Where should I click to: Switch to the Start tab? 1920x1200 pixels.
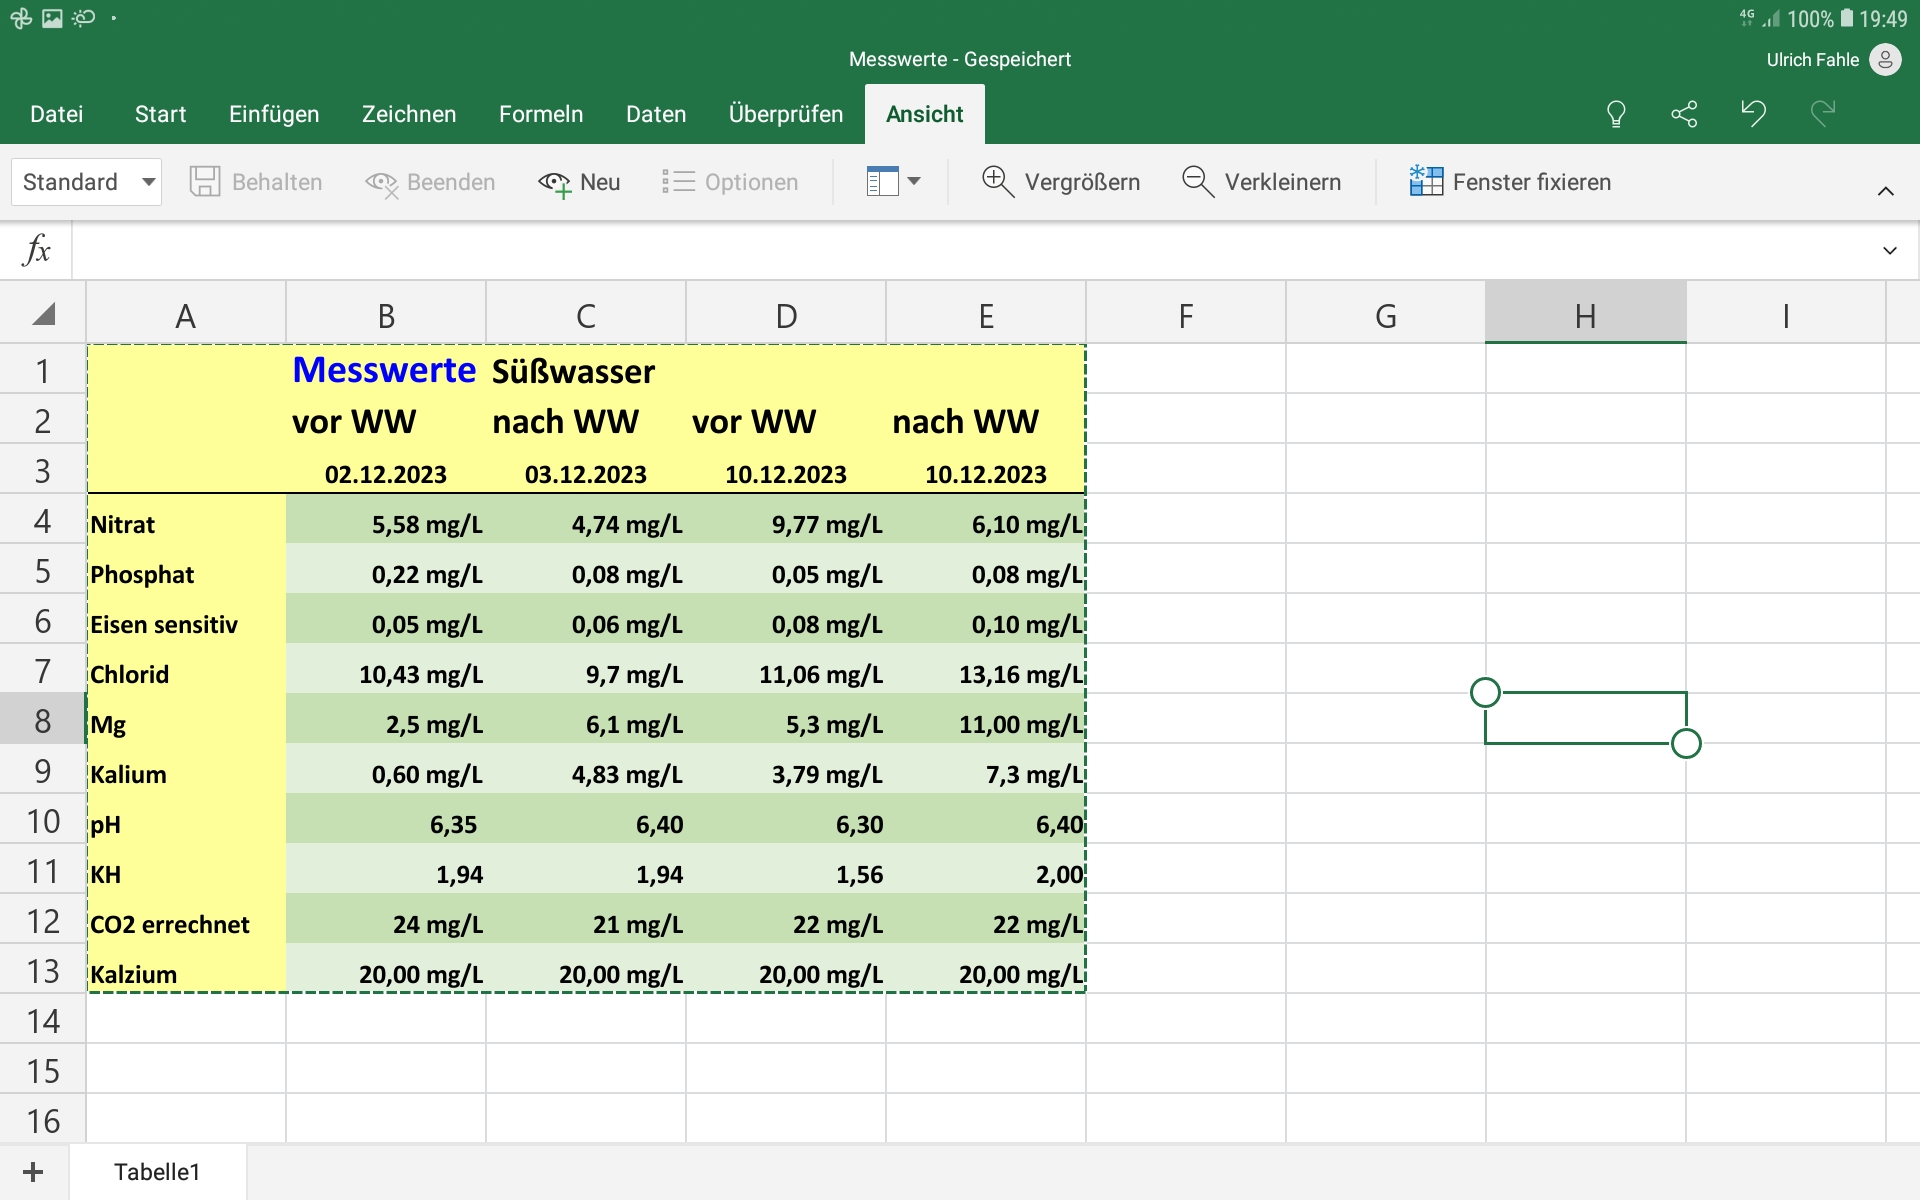[161, 114]
